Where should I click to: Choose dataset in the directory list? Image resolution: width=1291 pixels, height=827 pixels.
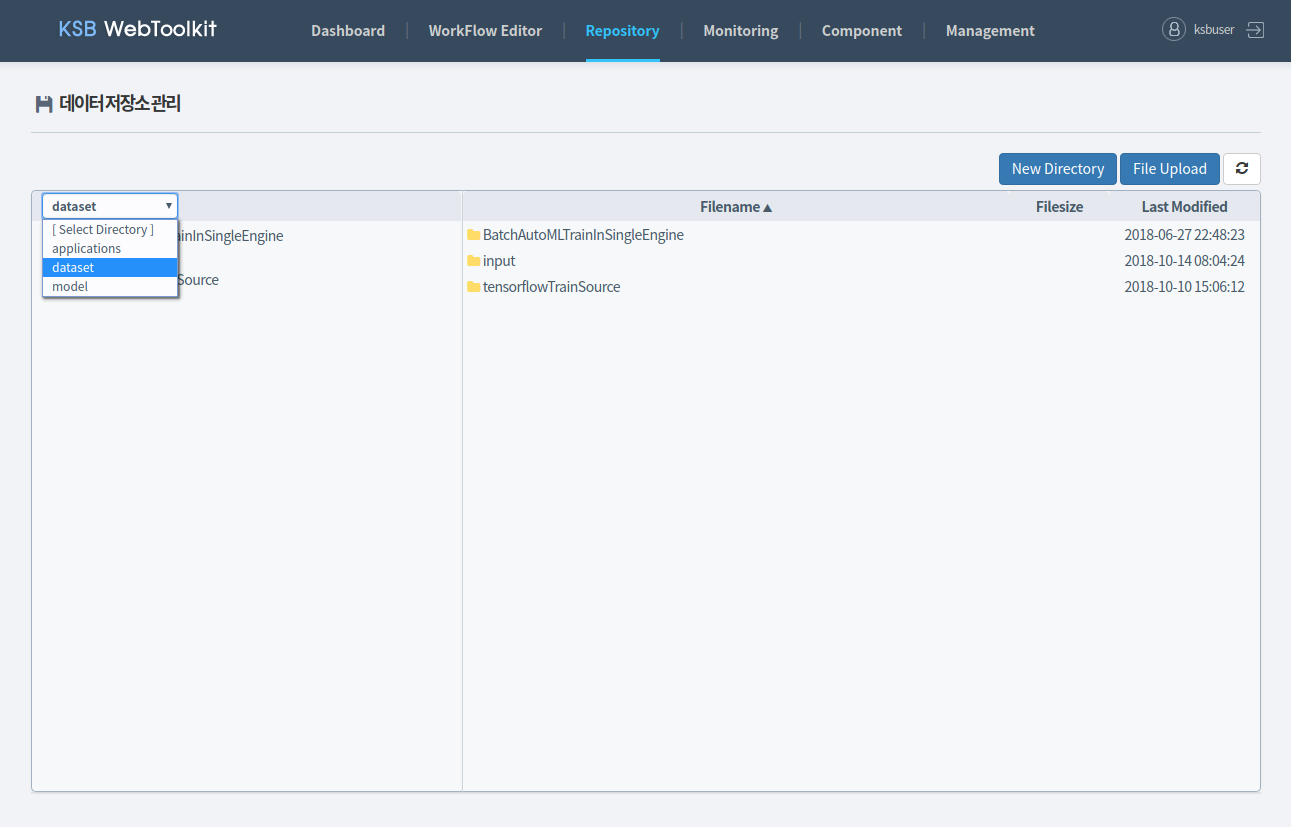[110, 268]
